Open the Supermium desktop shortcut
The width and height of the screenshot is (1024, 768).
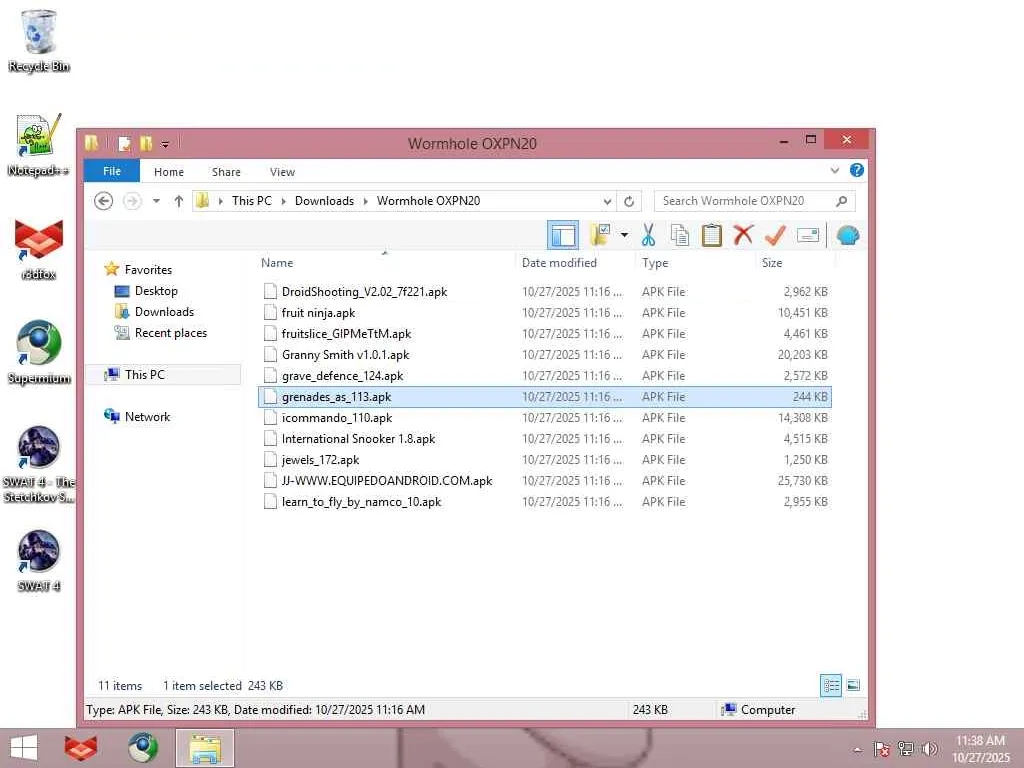coord(39,353)
